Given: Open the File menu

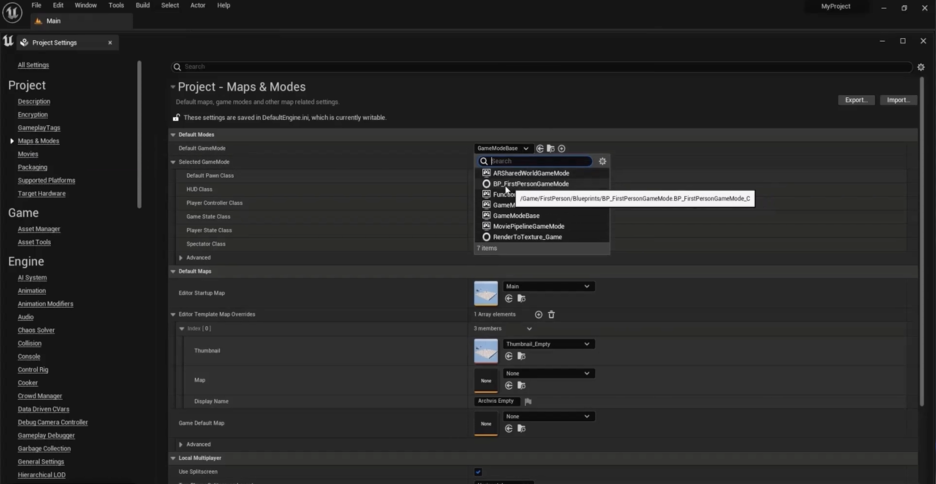Looking at the screenshot, I should (x=36, y=5).
